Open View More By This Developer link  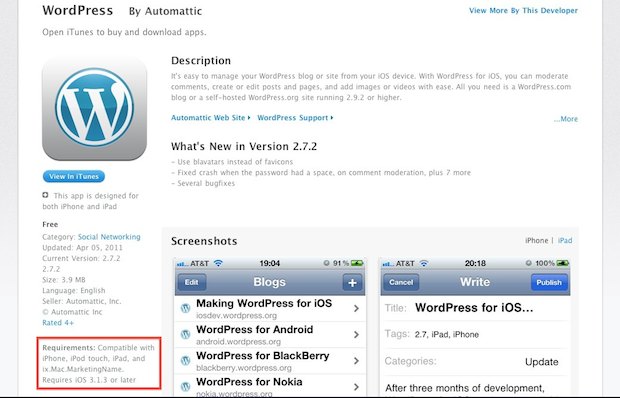coord(523,11)
